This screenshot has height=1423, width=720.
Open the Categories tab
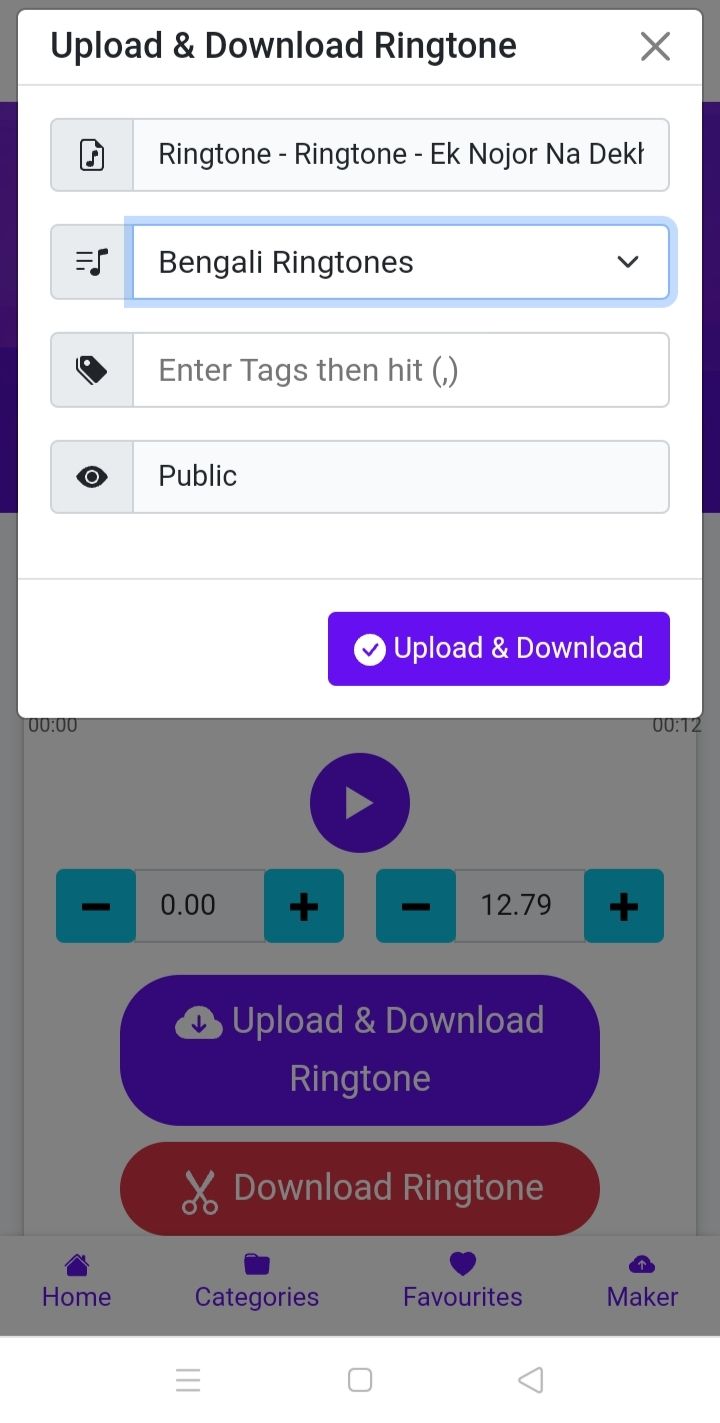257,1282
